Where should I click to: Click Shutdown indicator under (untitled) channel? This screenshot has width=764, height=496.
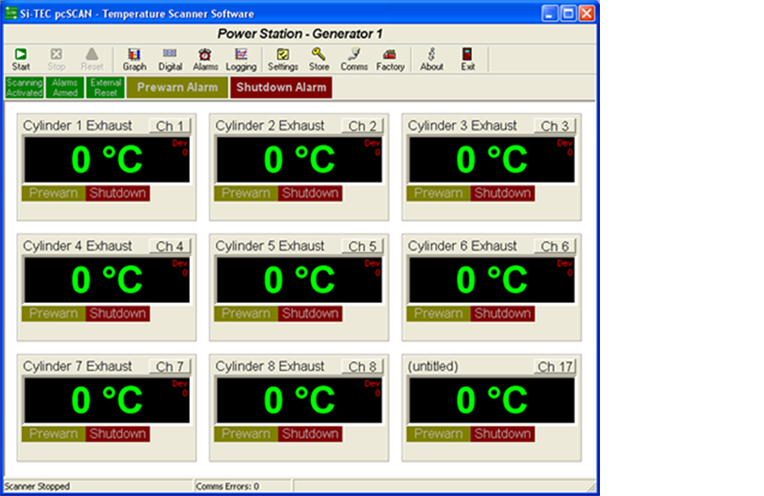click(x=502, y=434)
